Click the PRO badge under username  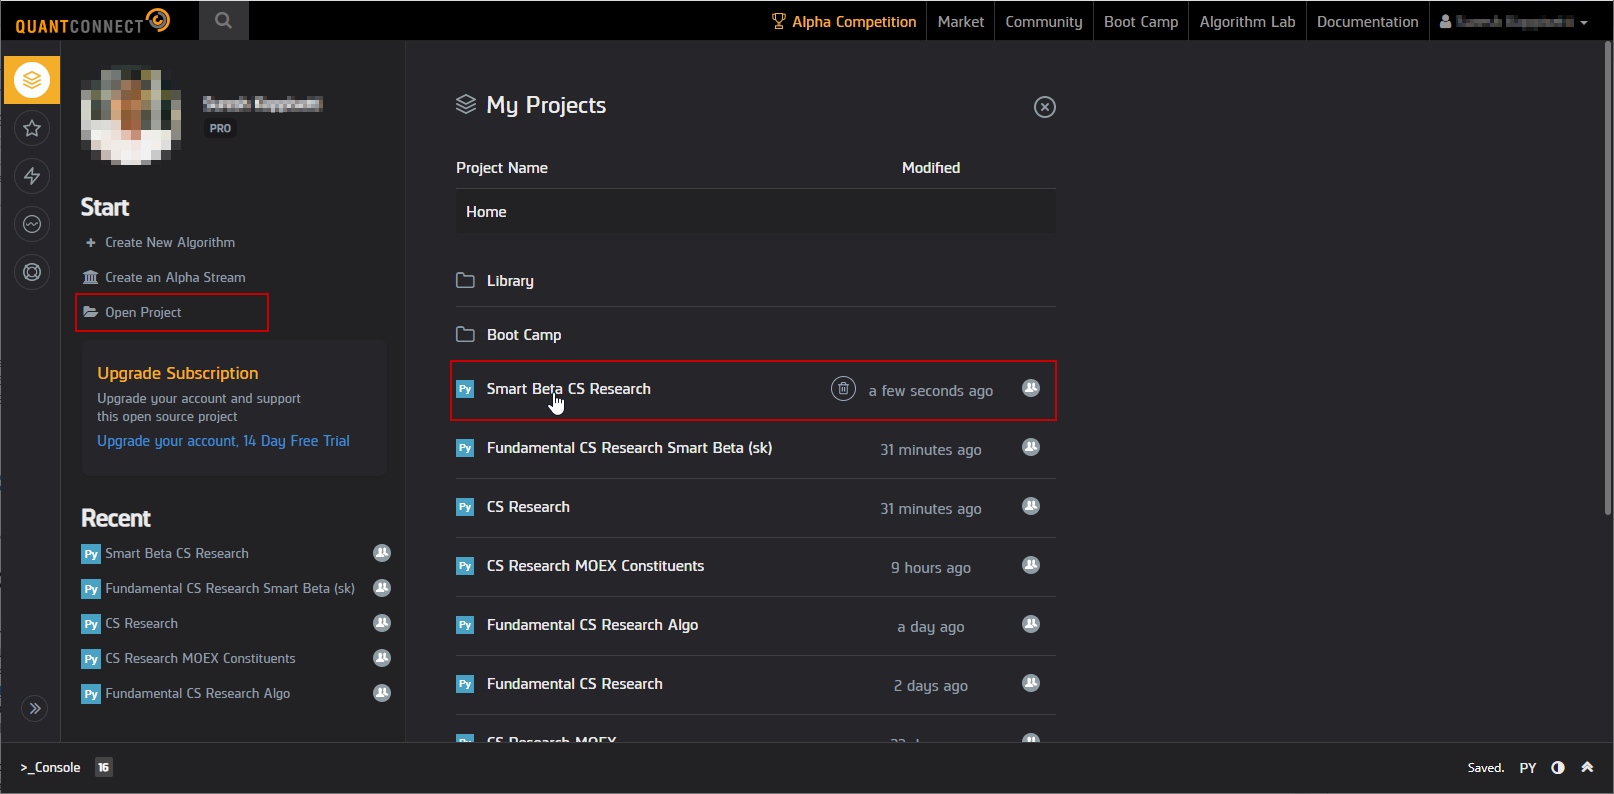pos(220,128)
